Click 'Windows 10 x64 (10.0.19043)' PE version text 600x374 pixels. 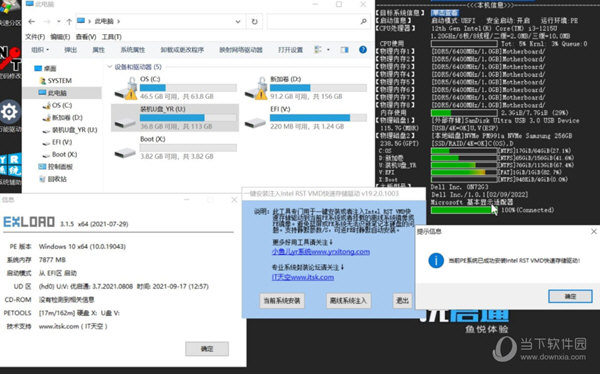82,246
